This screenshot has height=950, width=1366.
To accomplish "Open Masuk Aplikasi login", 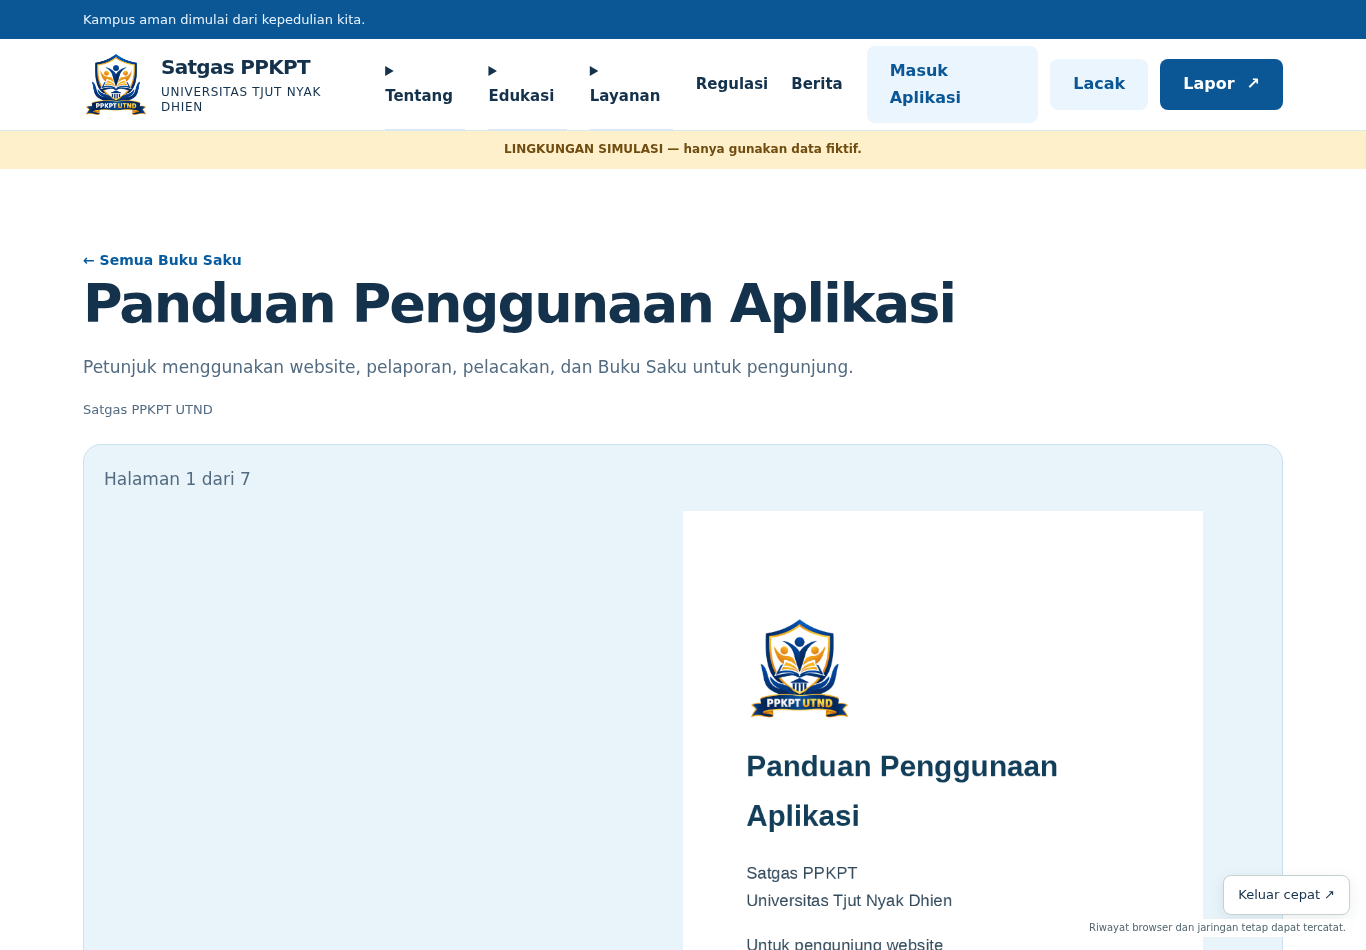I will [952, 84].
